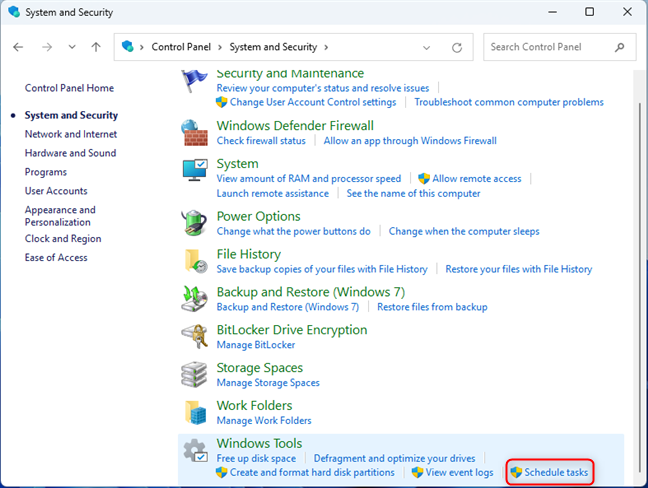Select Control Panel in the breadcrumb
Screen dimensions: 648x488
pos(181,47)
